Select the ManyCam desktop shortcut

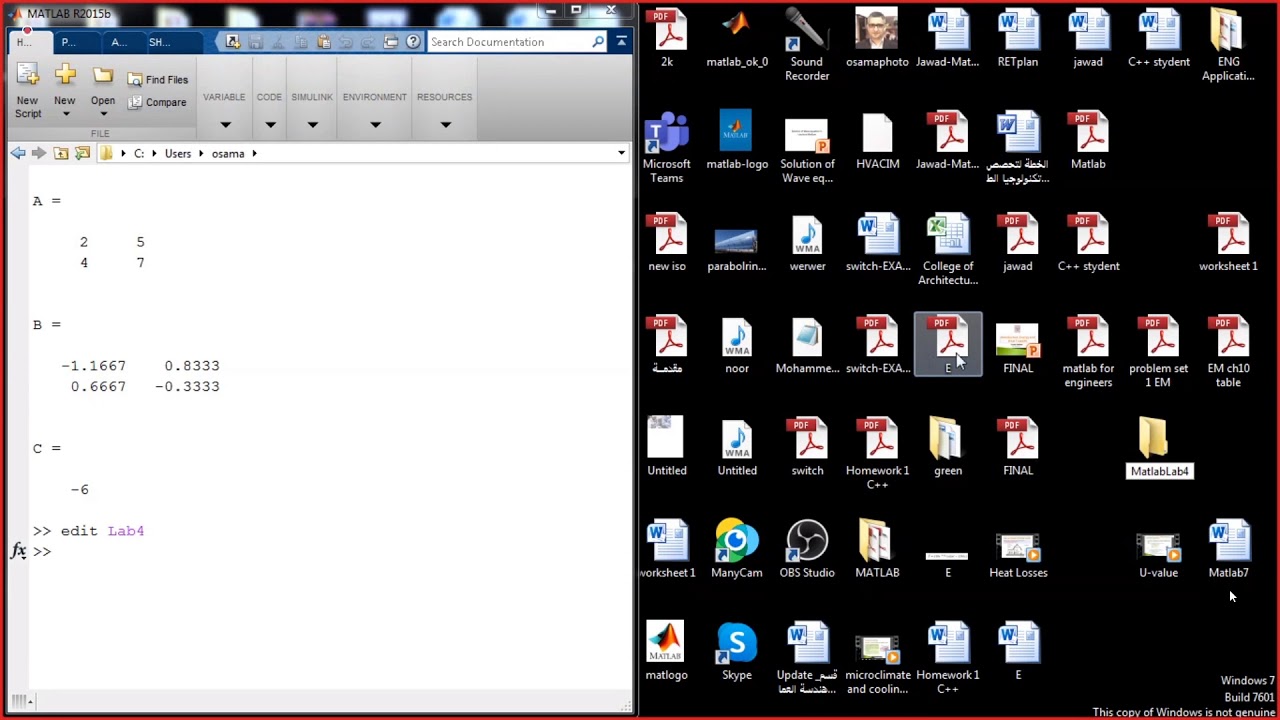pyautogui.click(x=737, y=549)
